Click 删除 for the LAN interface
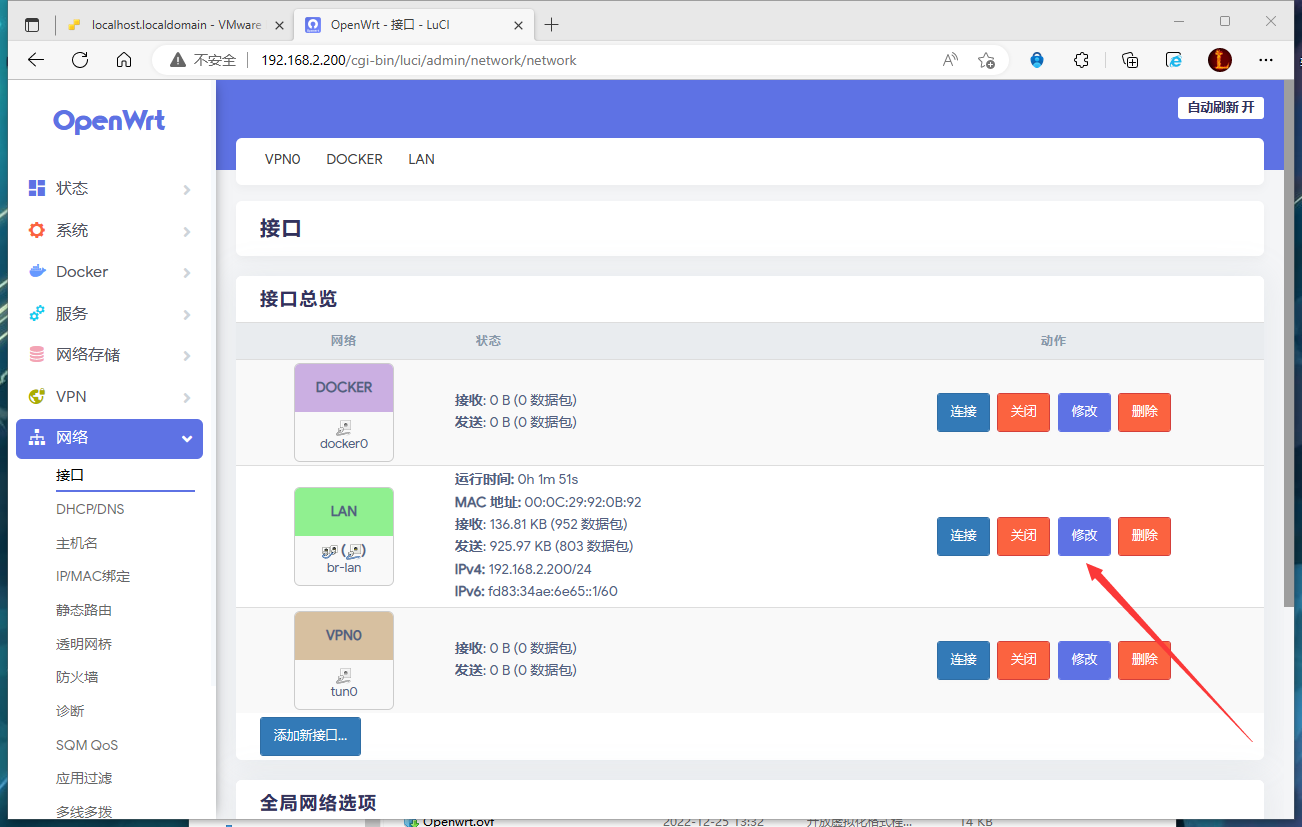The width and height of the screenshot is (1302, 827). pyautogui.click(x=1144, y=536)
